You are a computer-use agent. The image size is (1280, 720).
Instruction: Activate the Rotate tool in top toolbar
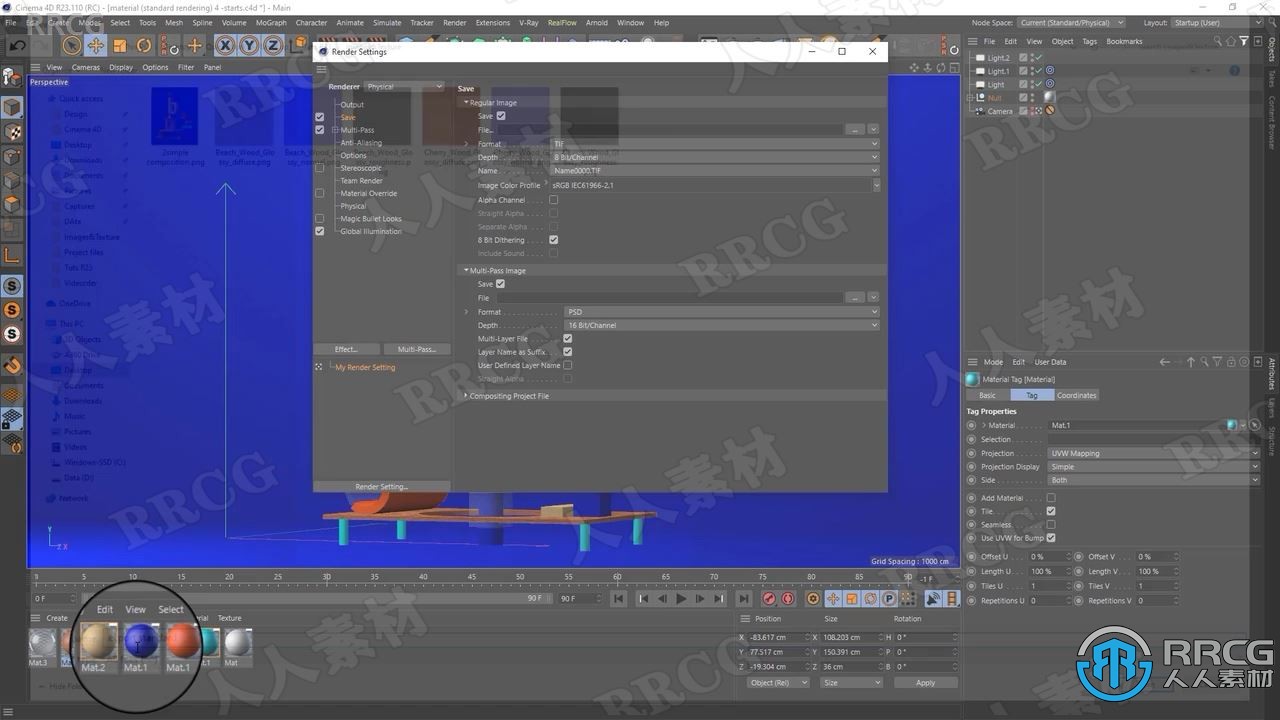point(144,45)
